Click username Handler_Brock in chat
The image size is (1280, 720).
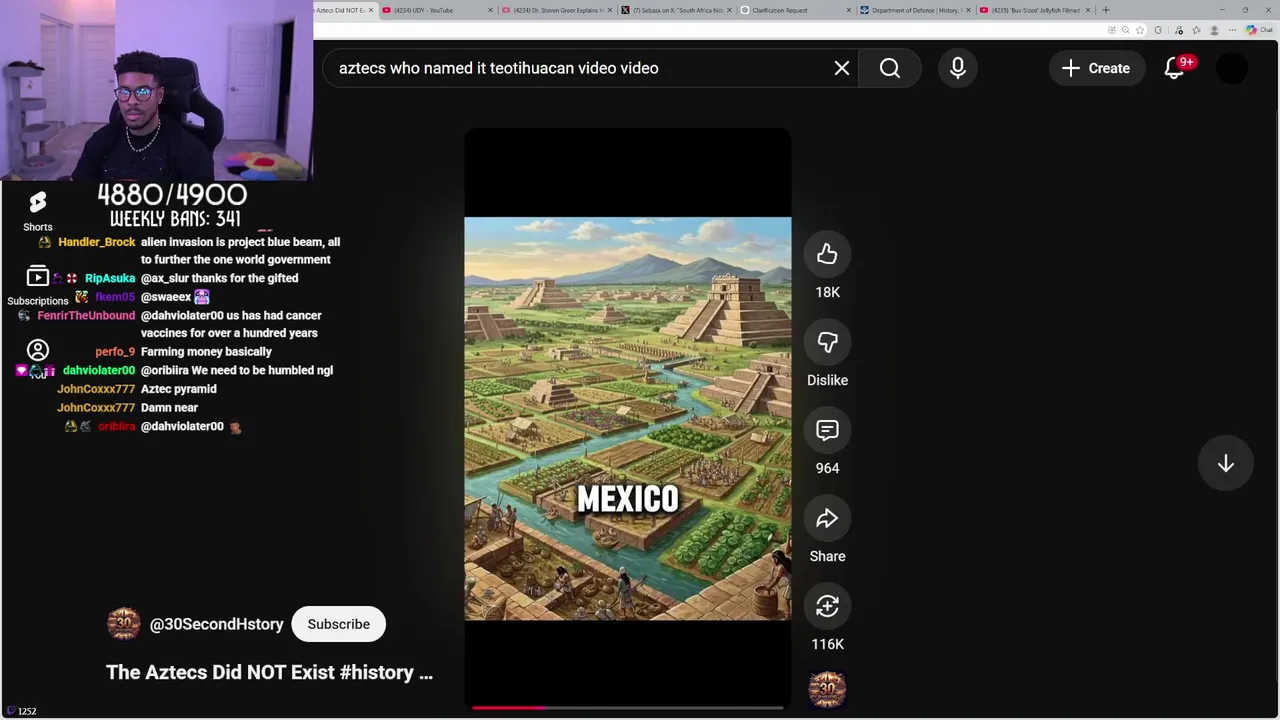pyautogui.click(x=96, y=242)
